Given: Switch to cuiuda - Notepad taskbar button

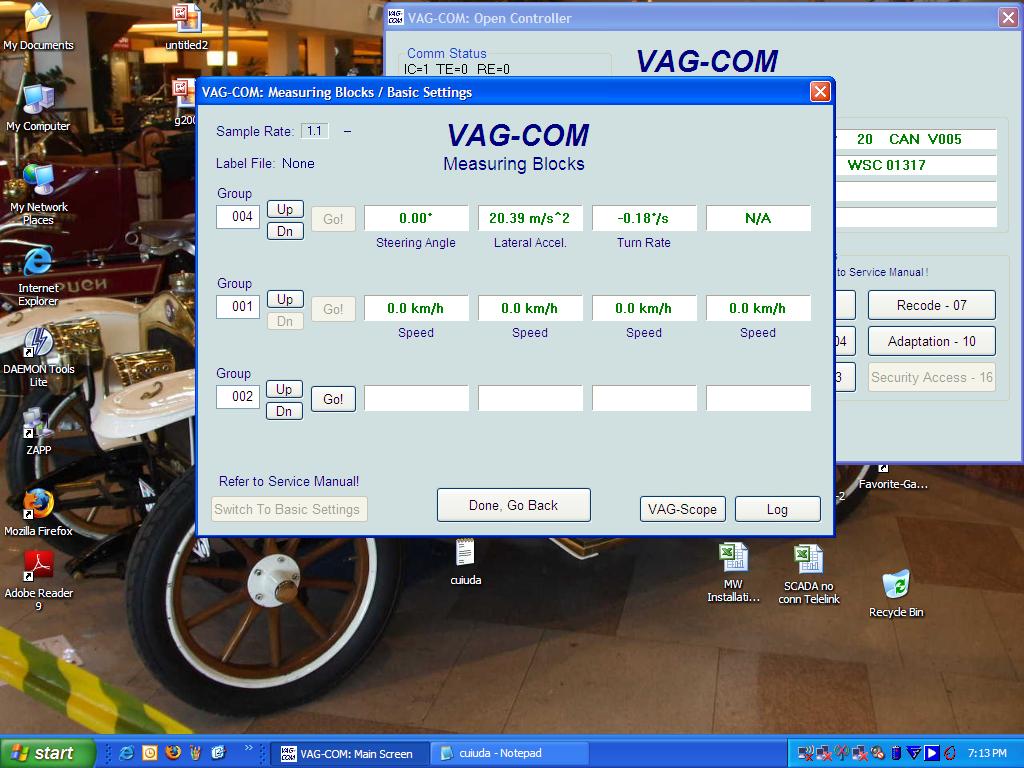Looking at the screenshot, I should click(509, 754).
